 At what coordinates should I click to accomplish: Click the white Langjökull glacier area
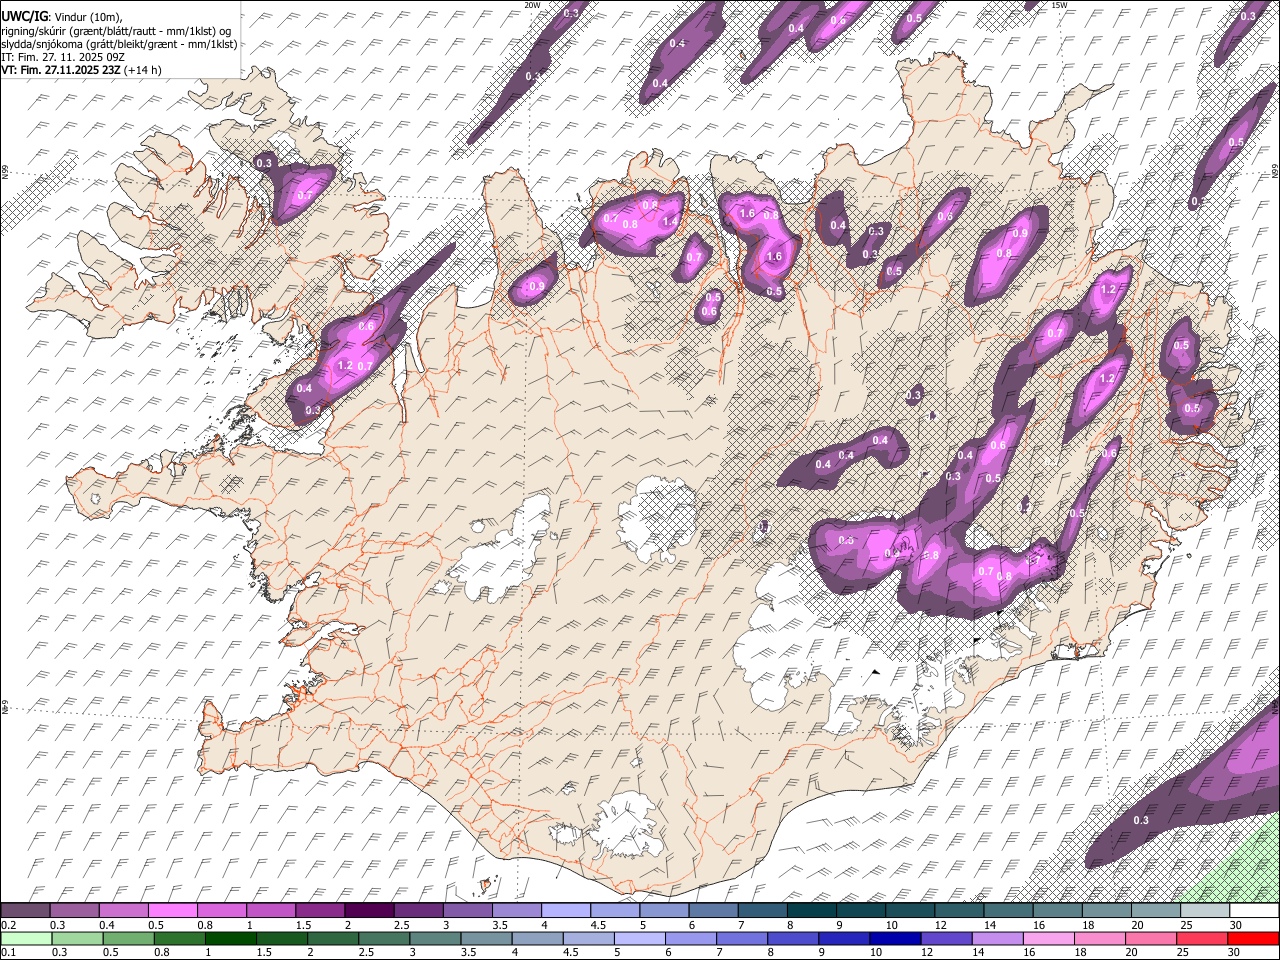pos(500,552)
